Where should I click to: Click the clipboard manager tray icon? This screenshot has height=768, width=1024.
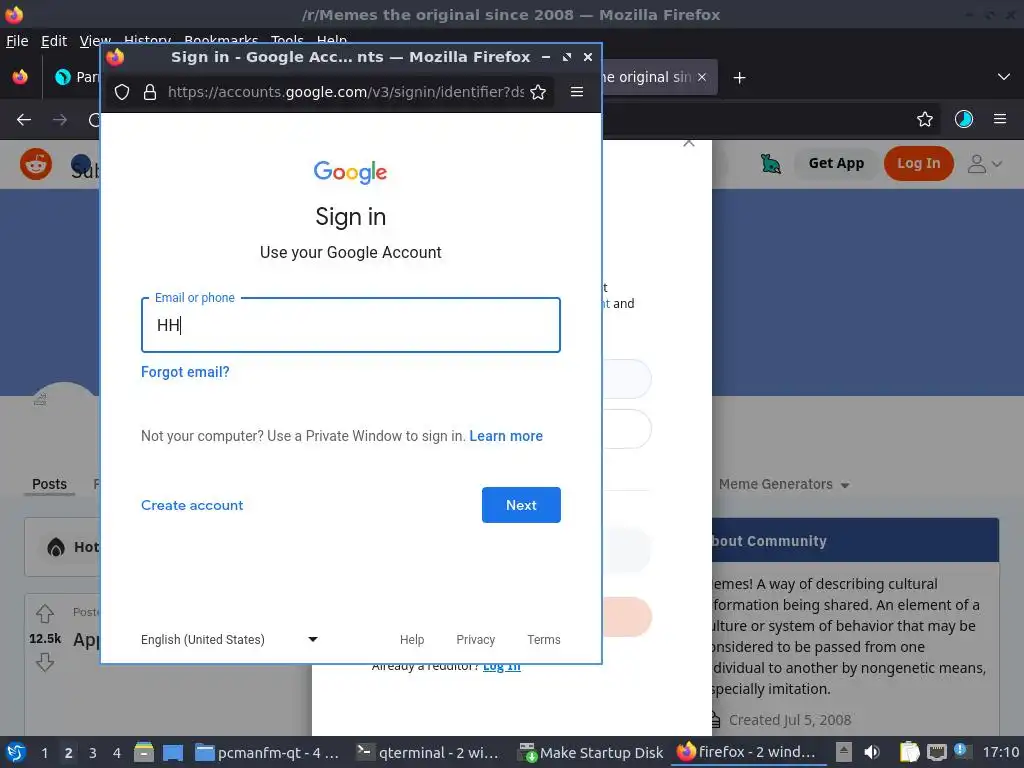pyautogui.click(x=909, y=752)
